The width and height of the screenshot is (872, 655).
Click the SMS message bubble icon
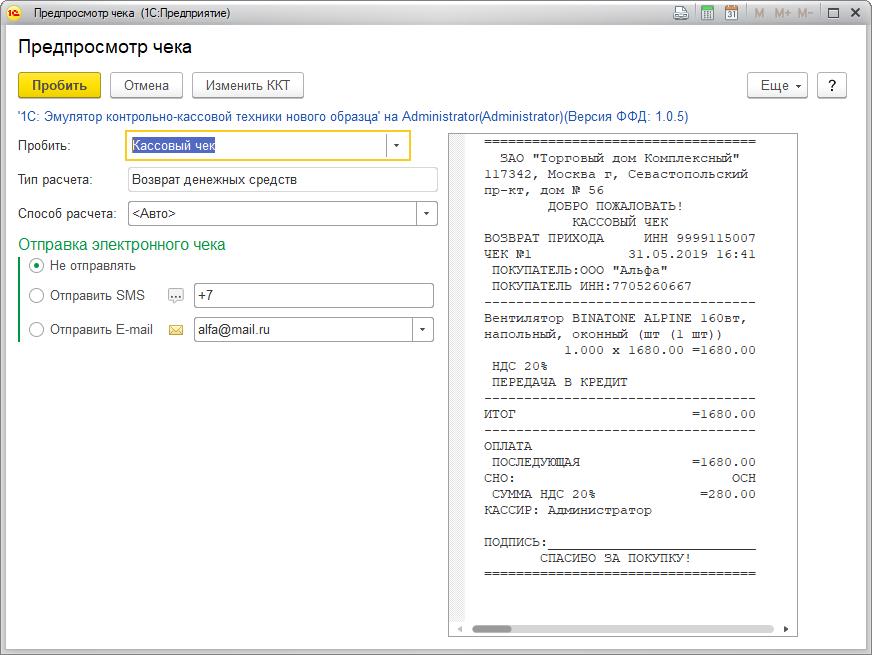coord(176,296)
